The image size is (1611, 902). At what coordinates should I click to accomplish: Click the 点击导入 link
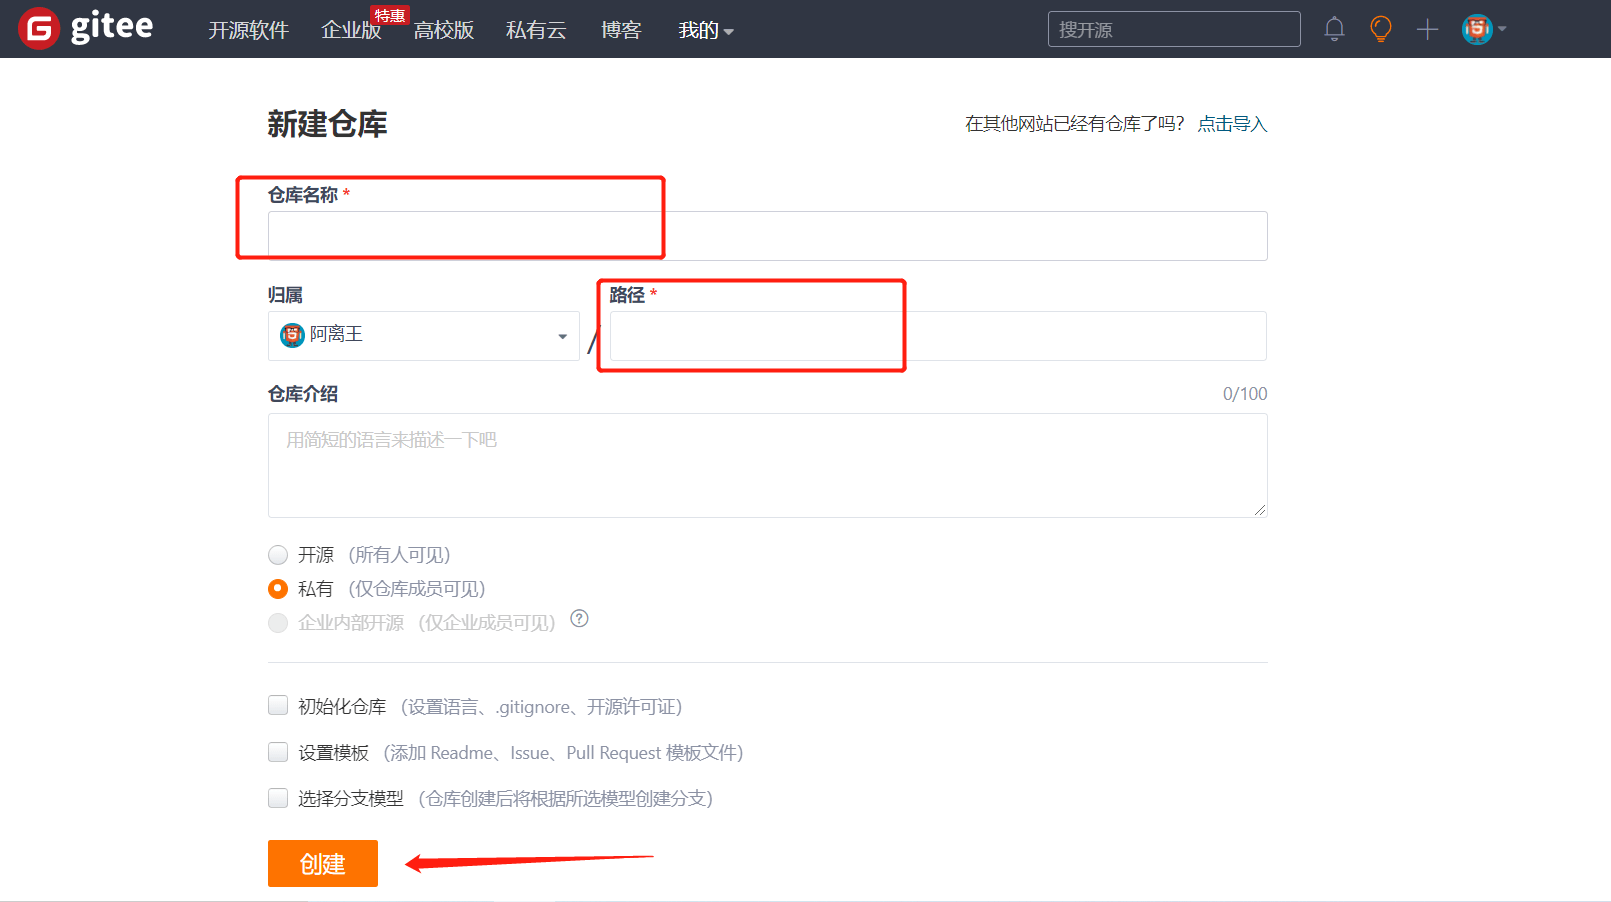coord(1232,124)
